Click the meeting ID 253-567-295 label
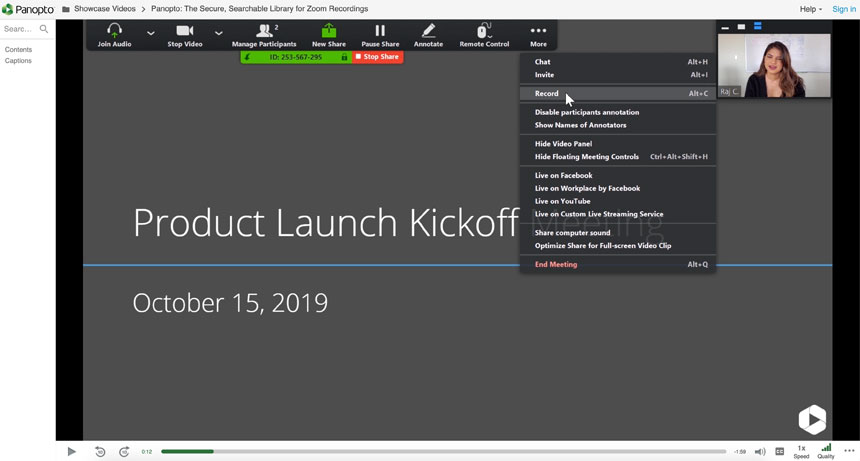Image resolution: width=860 pixels, height=461 pixels. [296, 57]
